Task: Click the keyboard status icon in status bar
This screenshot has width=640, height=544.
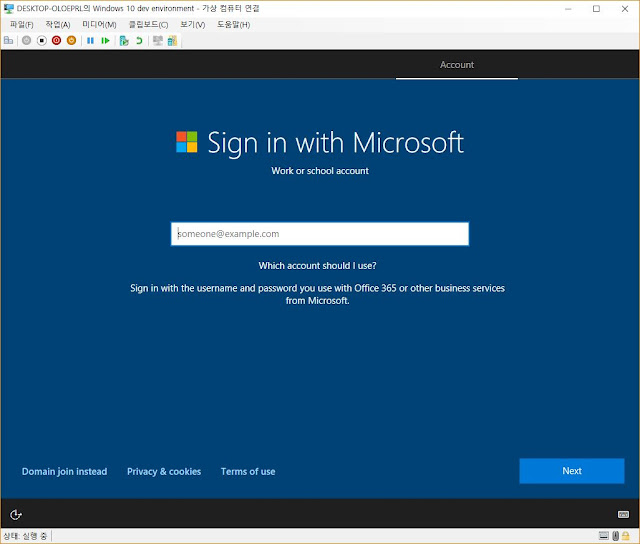Action: click(604, 535)
